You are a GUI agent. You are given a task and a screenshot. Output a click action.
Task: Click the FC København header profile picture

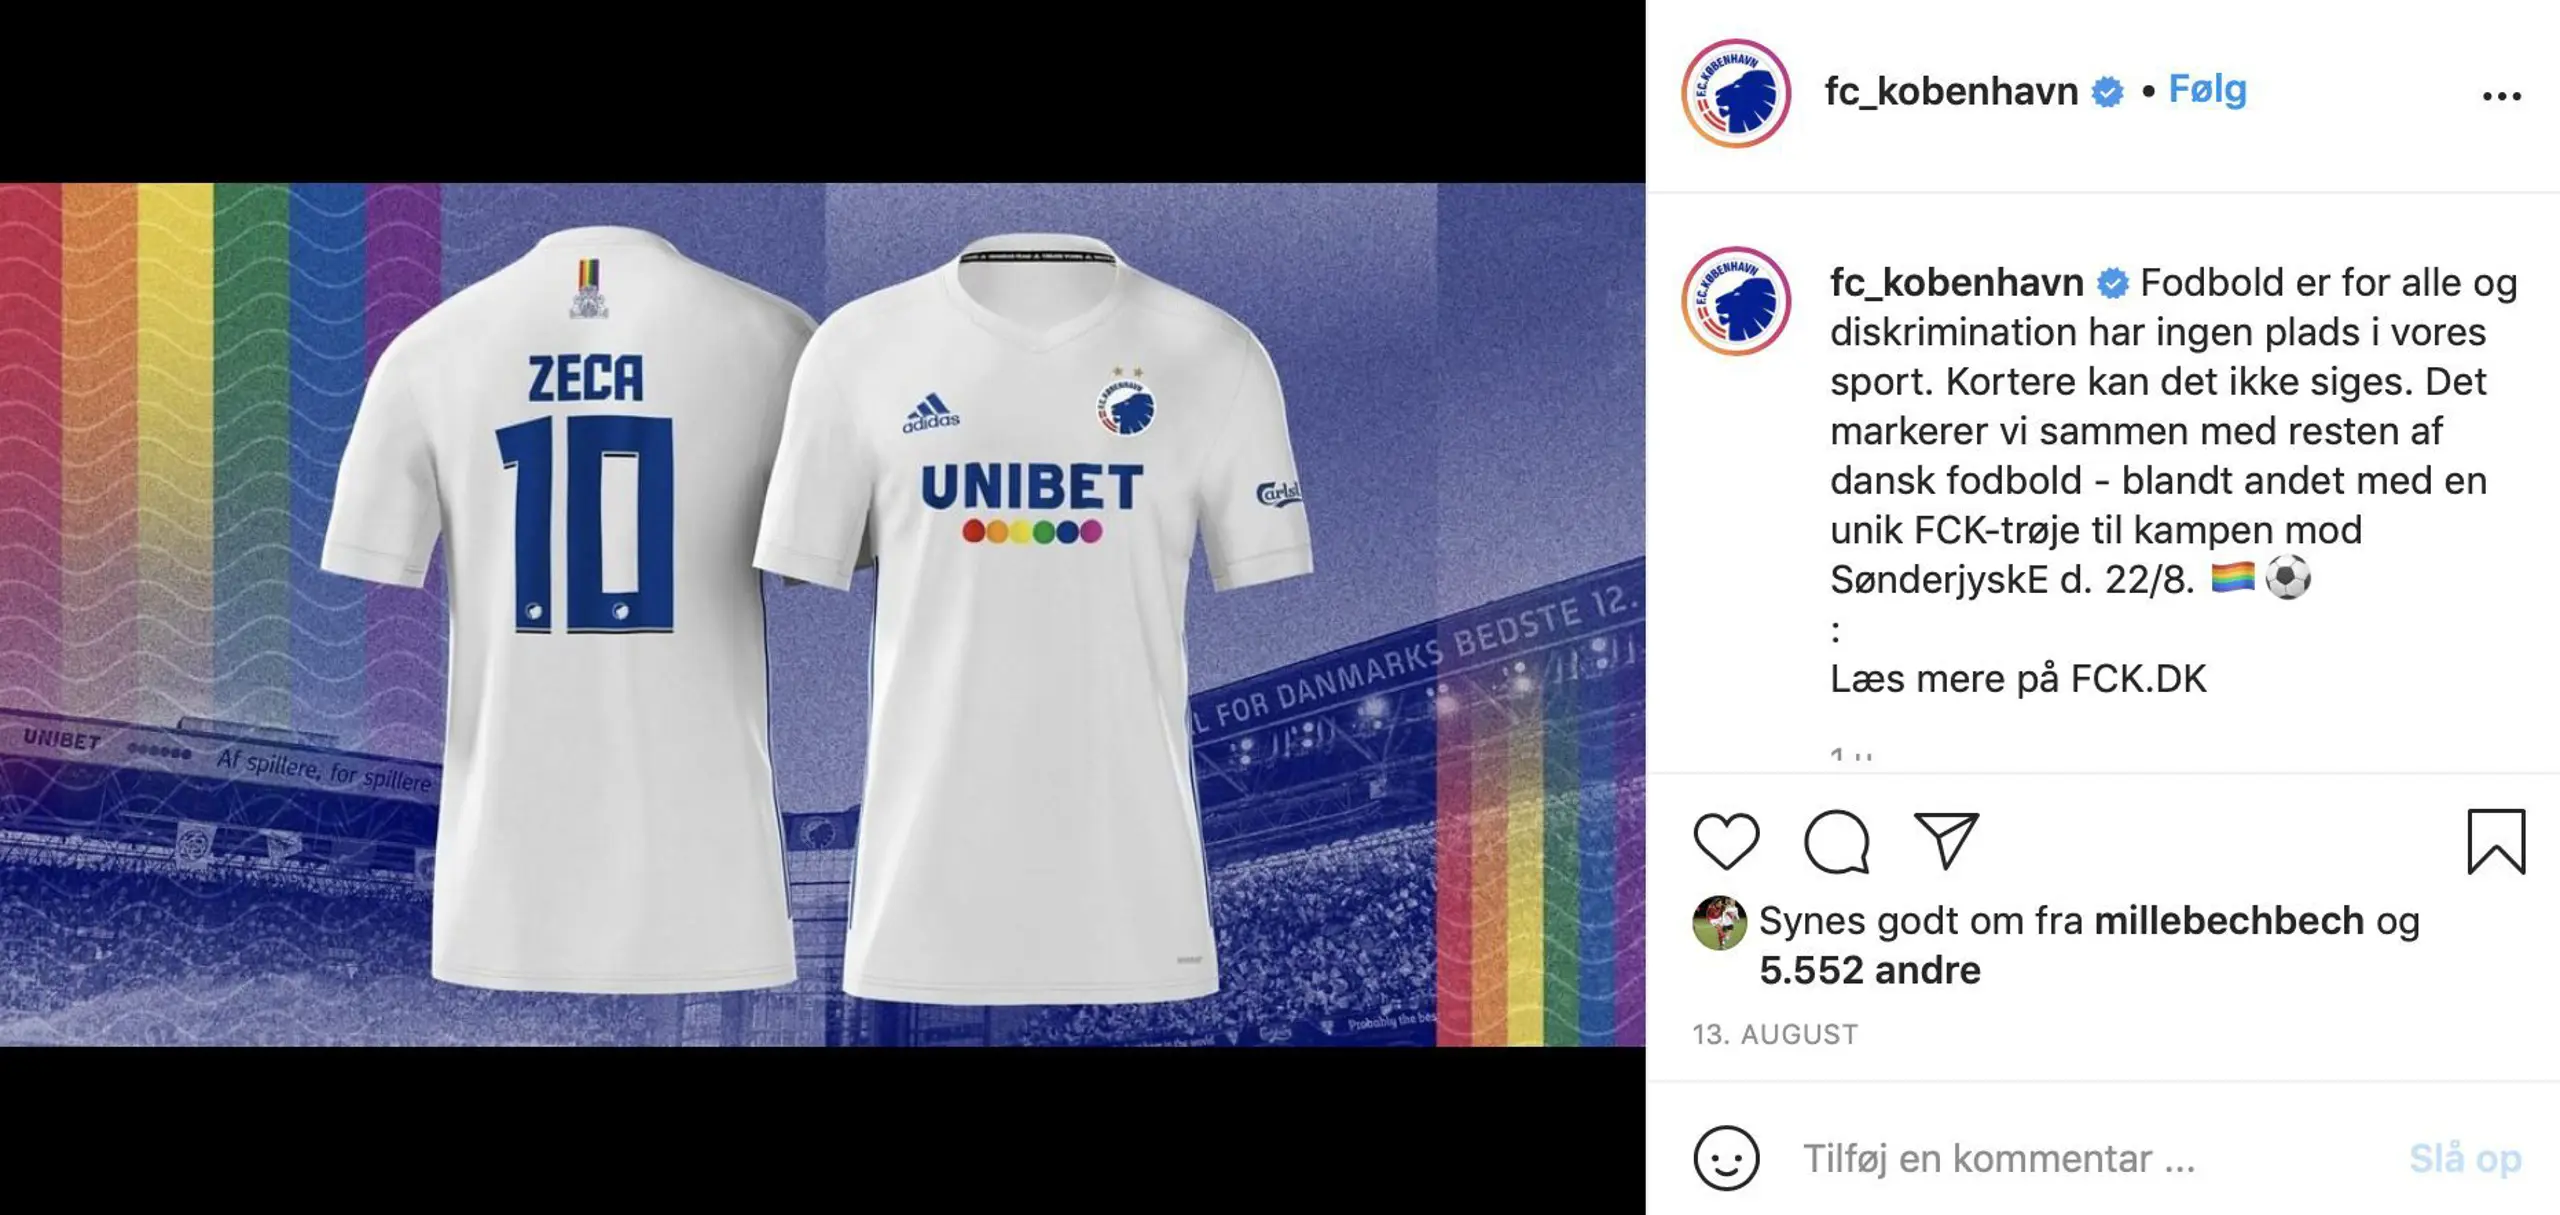click(x=1736, y=93)
